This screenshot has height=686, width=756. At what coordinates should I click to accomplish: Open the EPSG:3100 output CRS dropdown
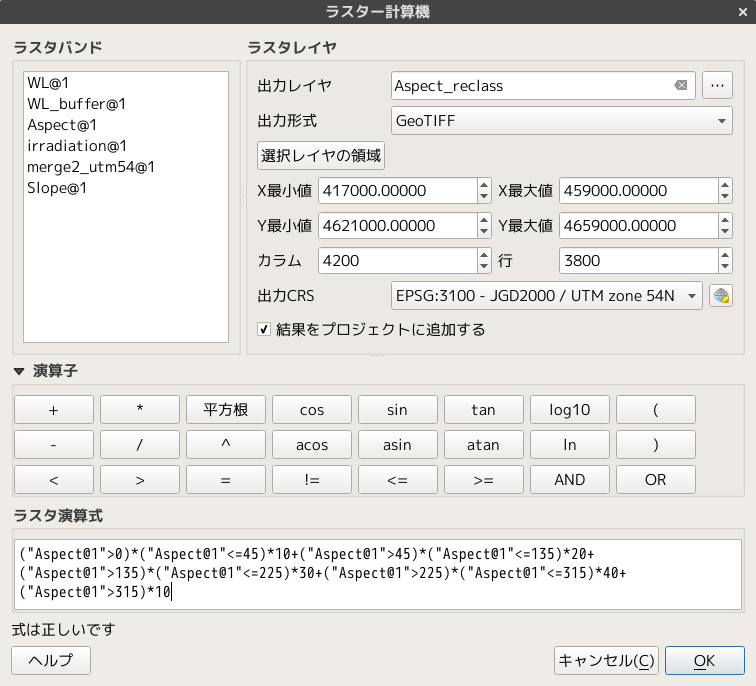[x=547, y=296]
